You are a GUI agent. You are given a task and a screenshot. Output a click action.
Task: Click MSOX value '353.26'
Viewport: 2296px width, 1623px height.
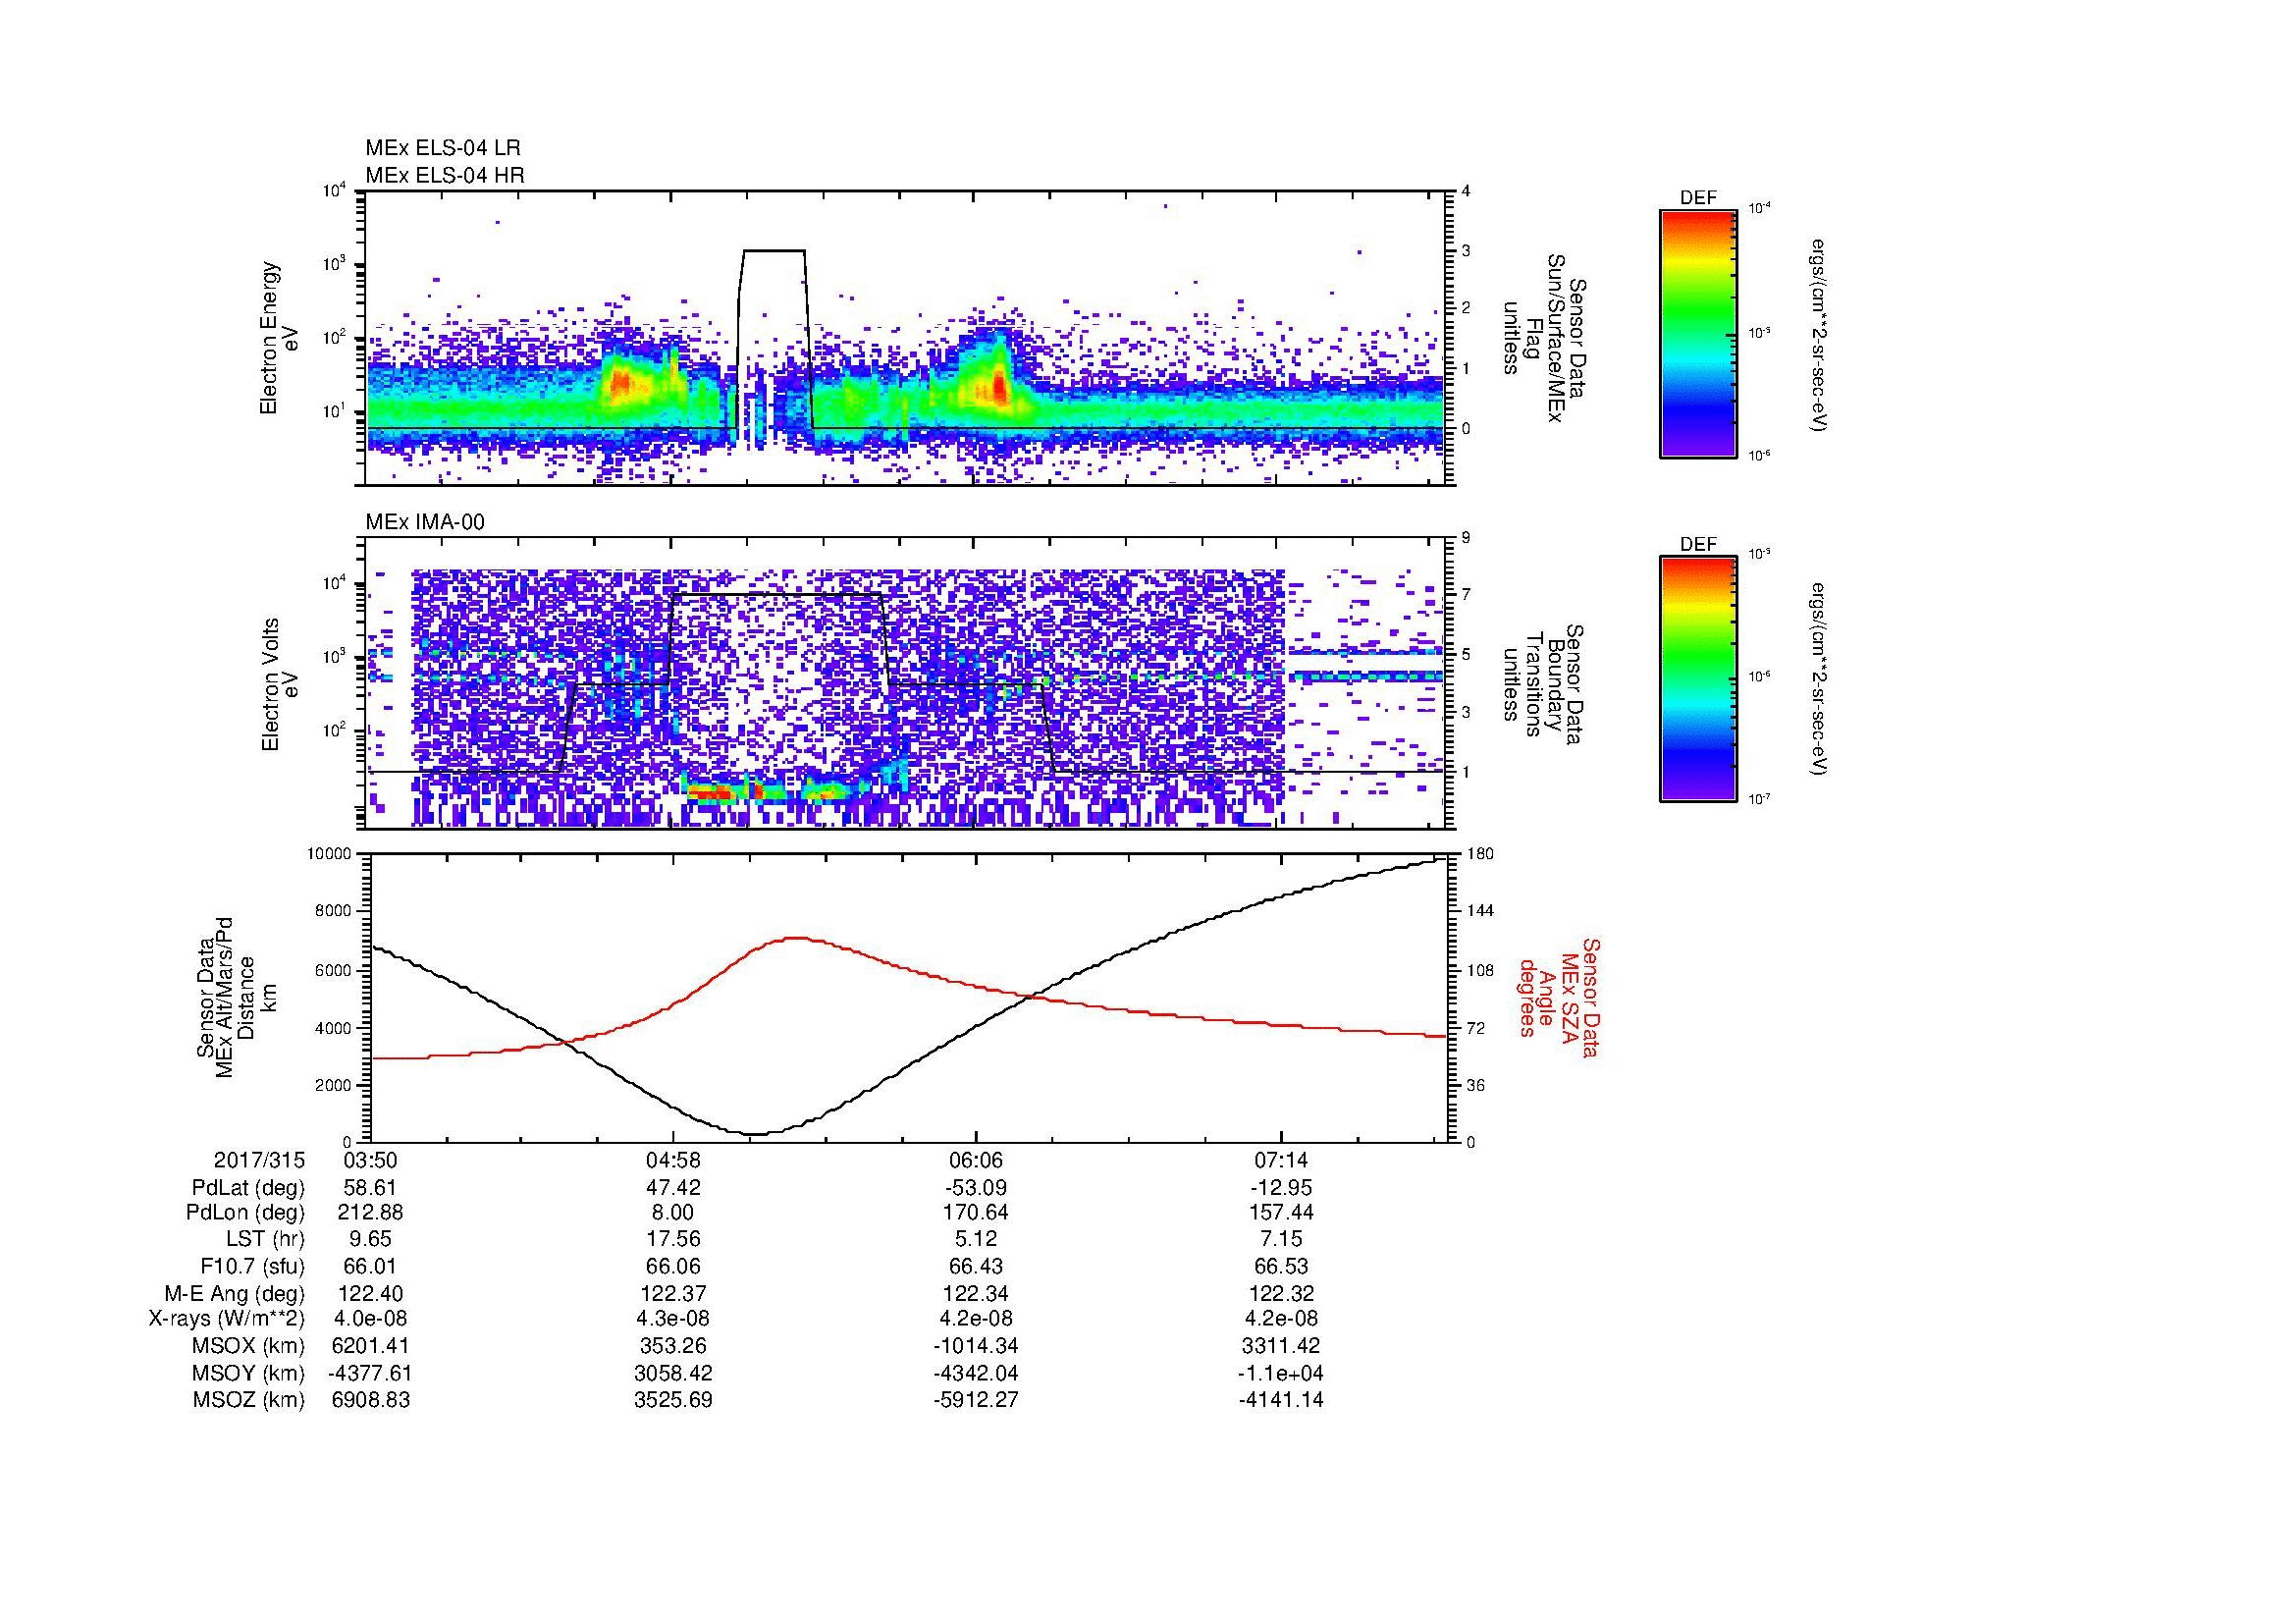pyautogui.click(x=674, y=1346)
